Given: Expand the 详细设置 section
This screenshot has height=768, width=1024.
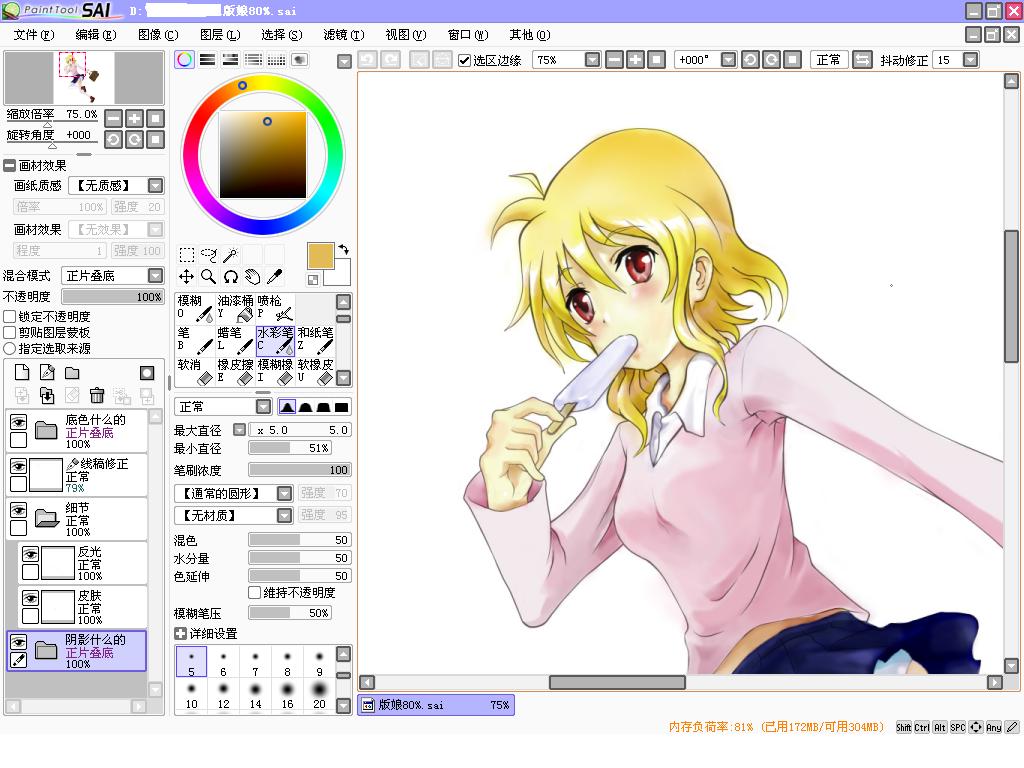Looking at the screenshot, I should click(180, 634).
